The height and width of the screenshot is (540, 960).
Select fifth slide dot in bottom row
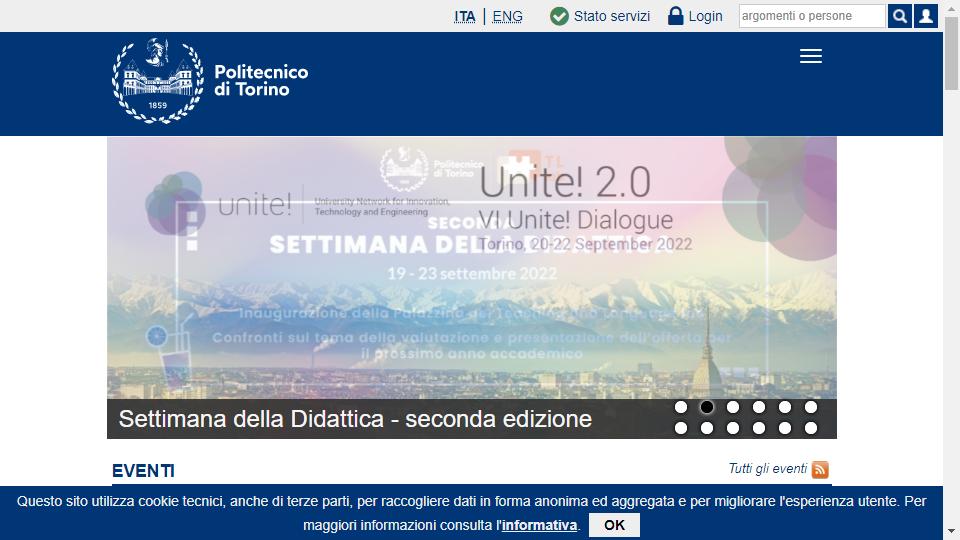click(x=785, y=428)
